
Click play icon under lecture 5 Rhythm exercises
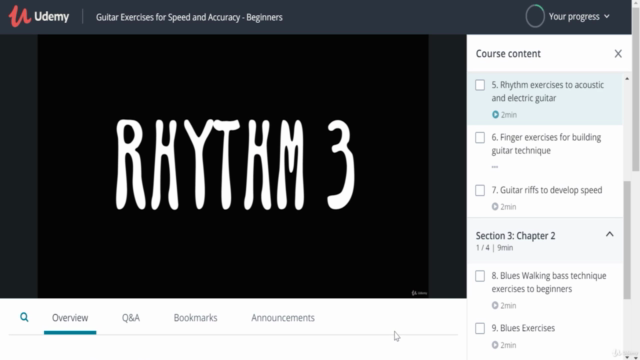click(x=495, y=115)
